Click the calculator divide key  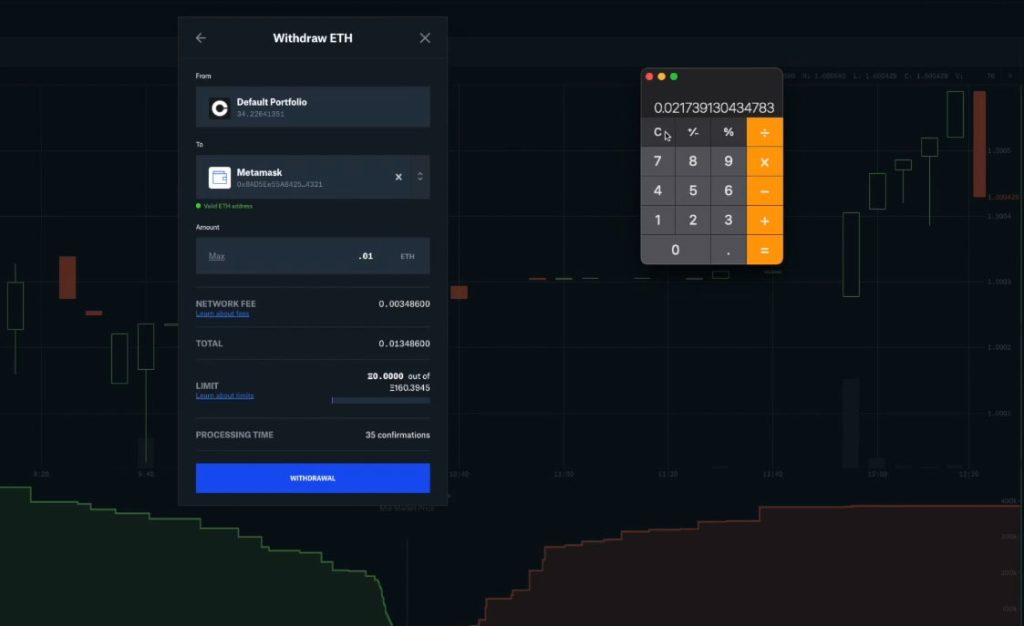[764, 133]
